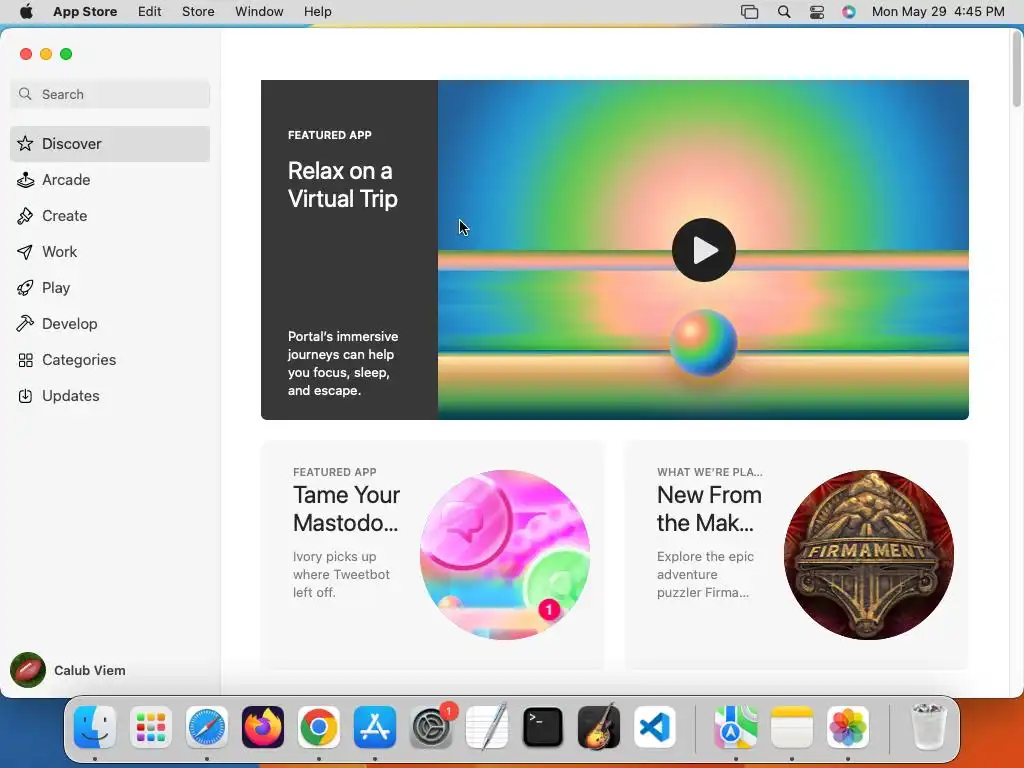Viewport: 1024px width, 768px height.
Task: Click Spotlight search icon in menu bar
Action: coord(784,12)
